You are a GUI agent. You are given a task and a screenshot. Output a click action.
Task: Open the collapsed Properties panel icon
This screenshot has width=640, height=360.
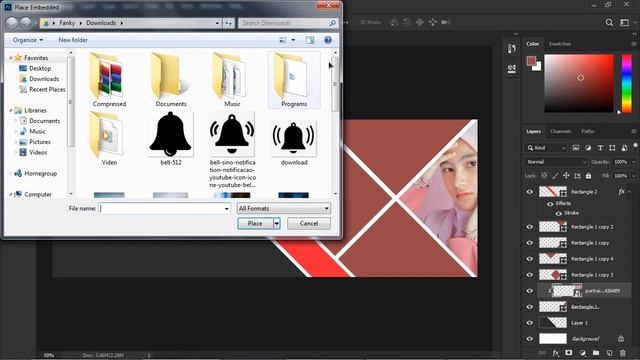511,68
